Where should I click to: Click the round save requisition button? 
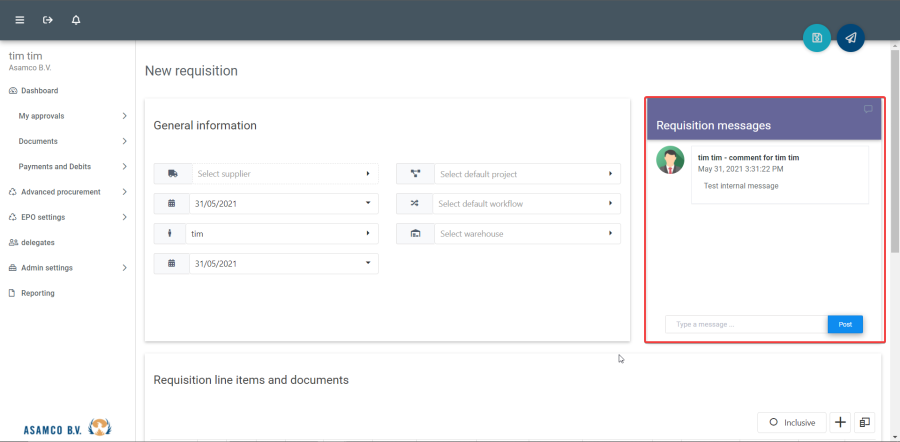click(x=817, y=38)
